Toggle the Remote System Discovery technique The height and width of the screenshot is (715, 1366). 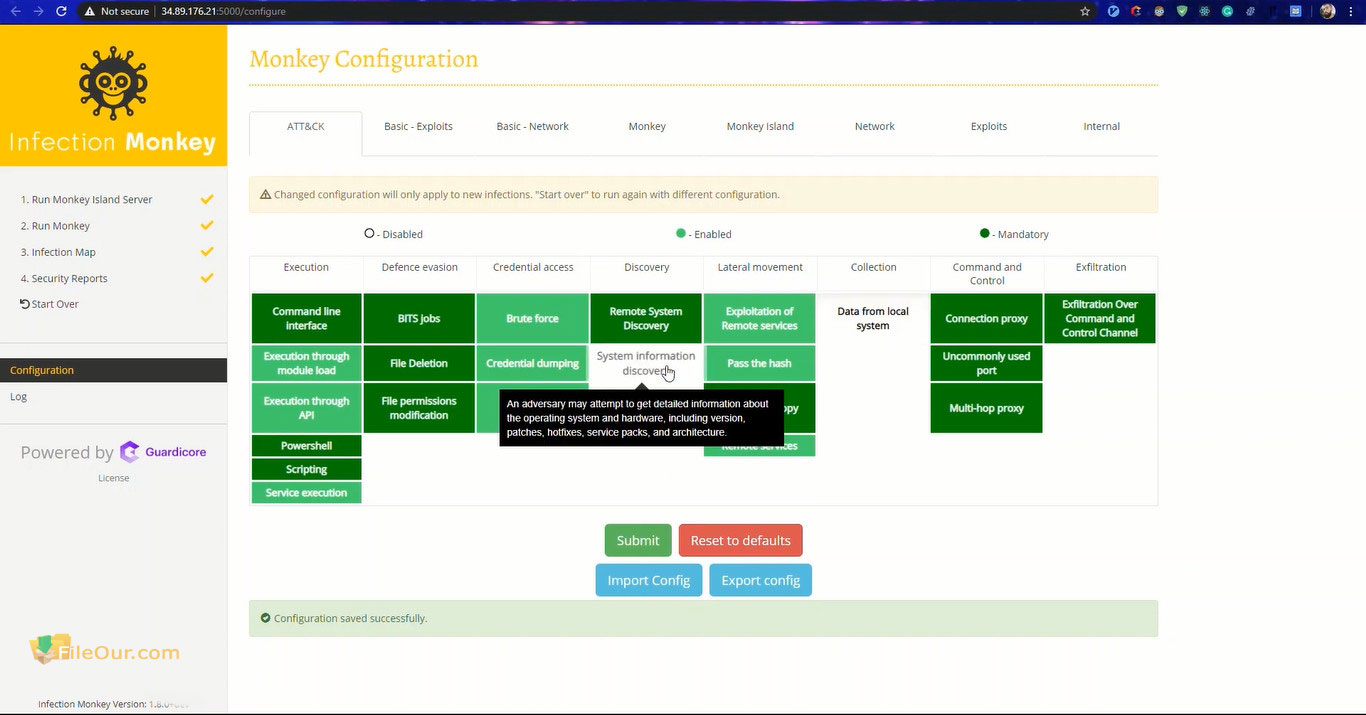tap(646, 318)
